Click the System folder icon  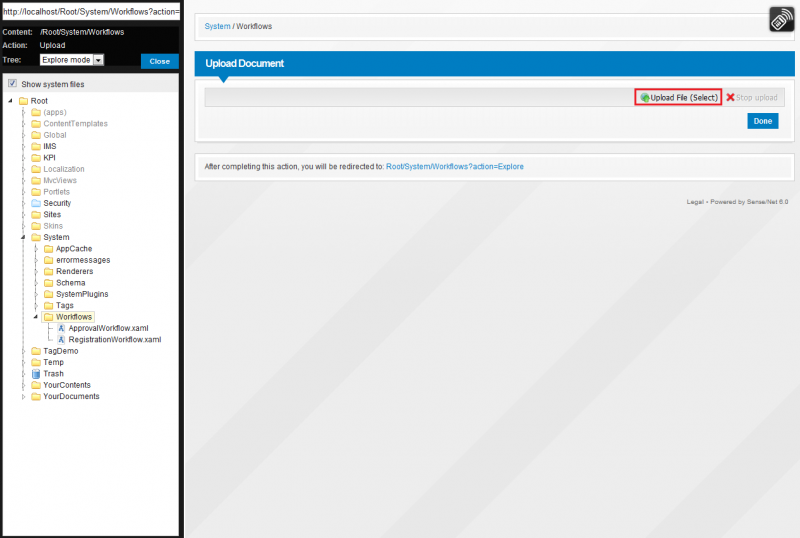[36, 237]
